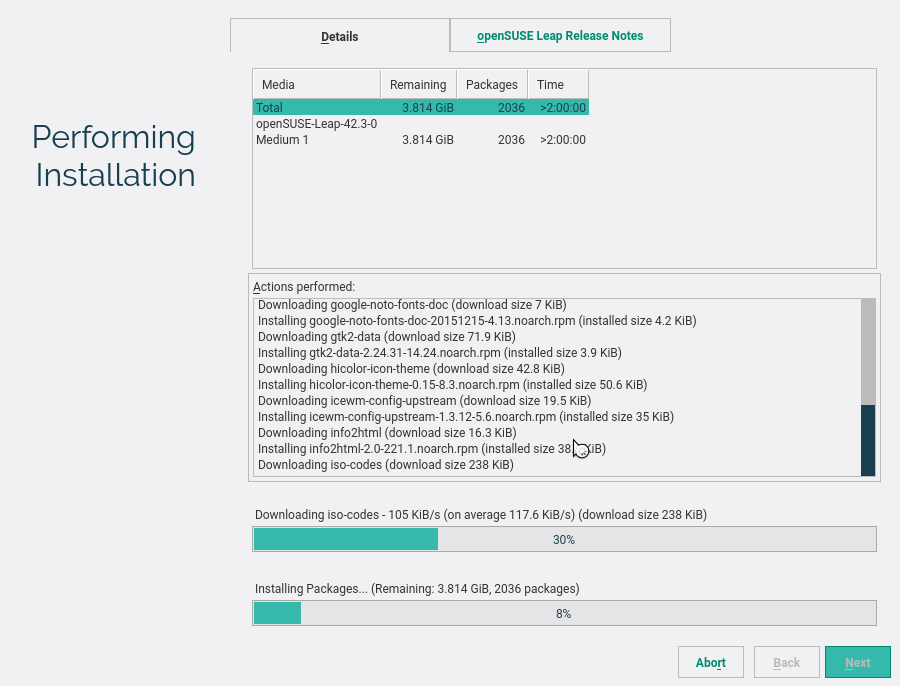
Task: Click the actions log scrollbar thumb
Action: click(868, 440)
